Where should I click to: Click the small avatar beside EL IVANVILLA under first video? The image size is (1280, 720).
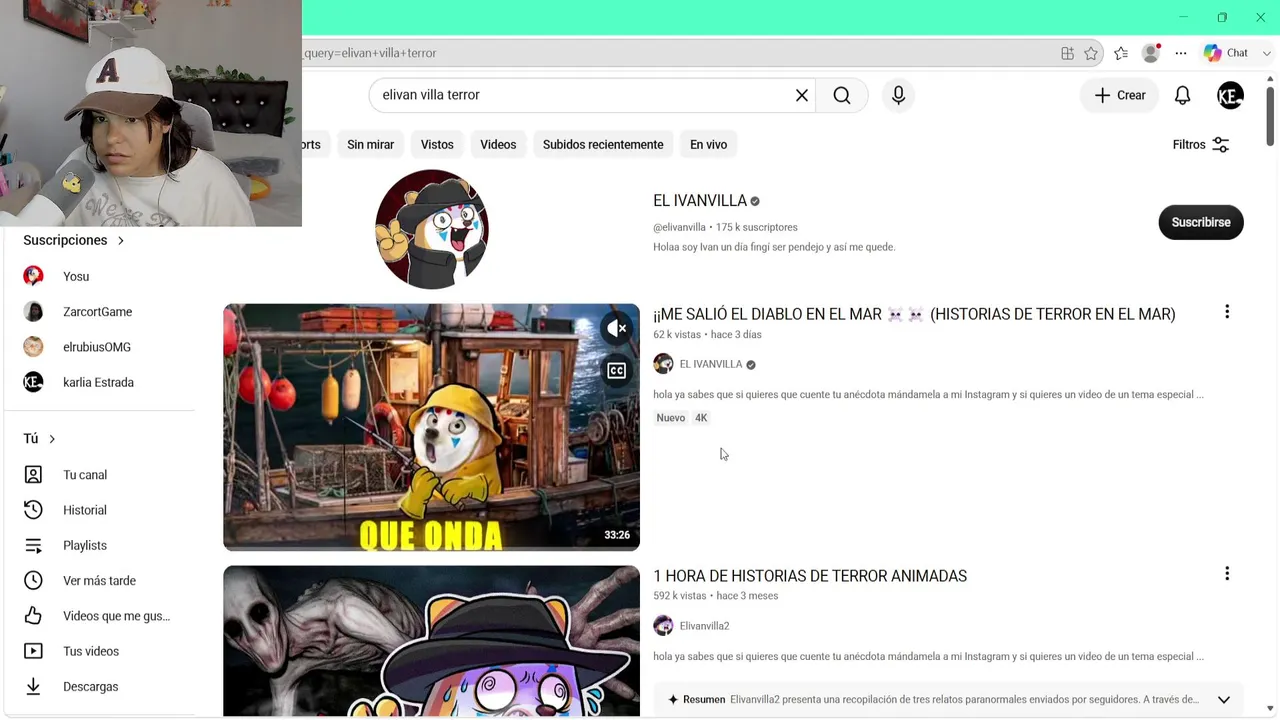tap(663, 364)
